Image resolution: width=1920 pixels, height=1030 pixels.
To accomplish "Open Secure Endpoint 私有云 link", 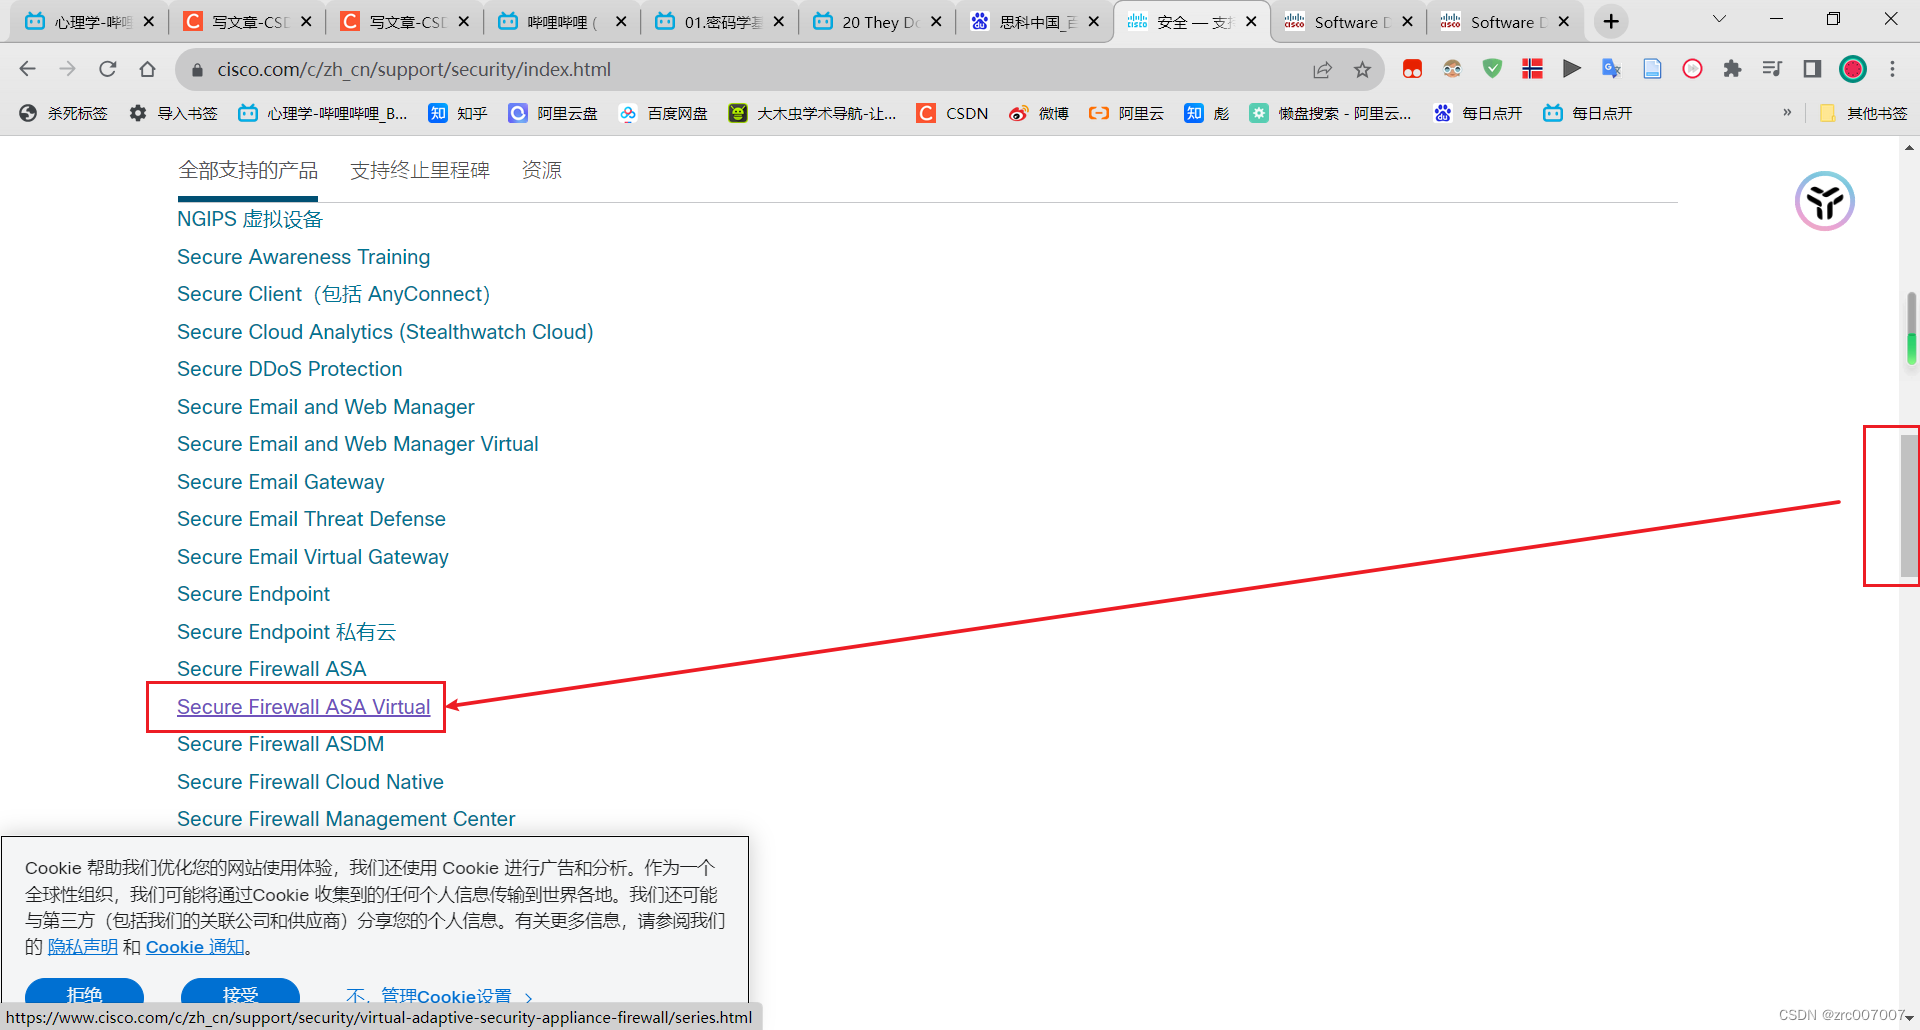I will click(286, 632).
